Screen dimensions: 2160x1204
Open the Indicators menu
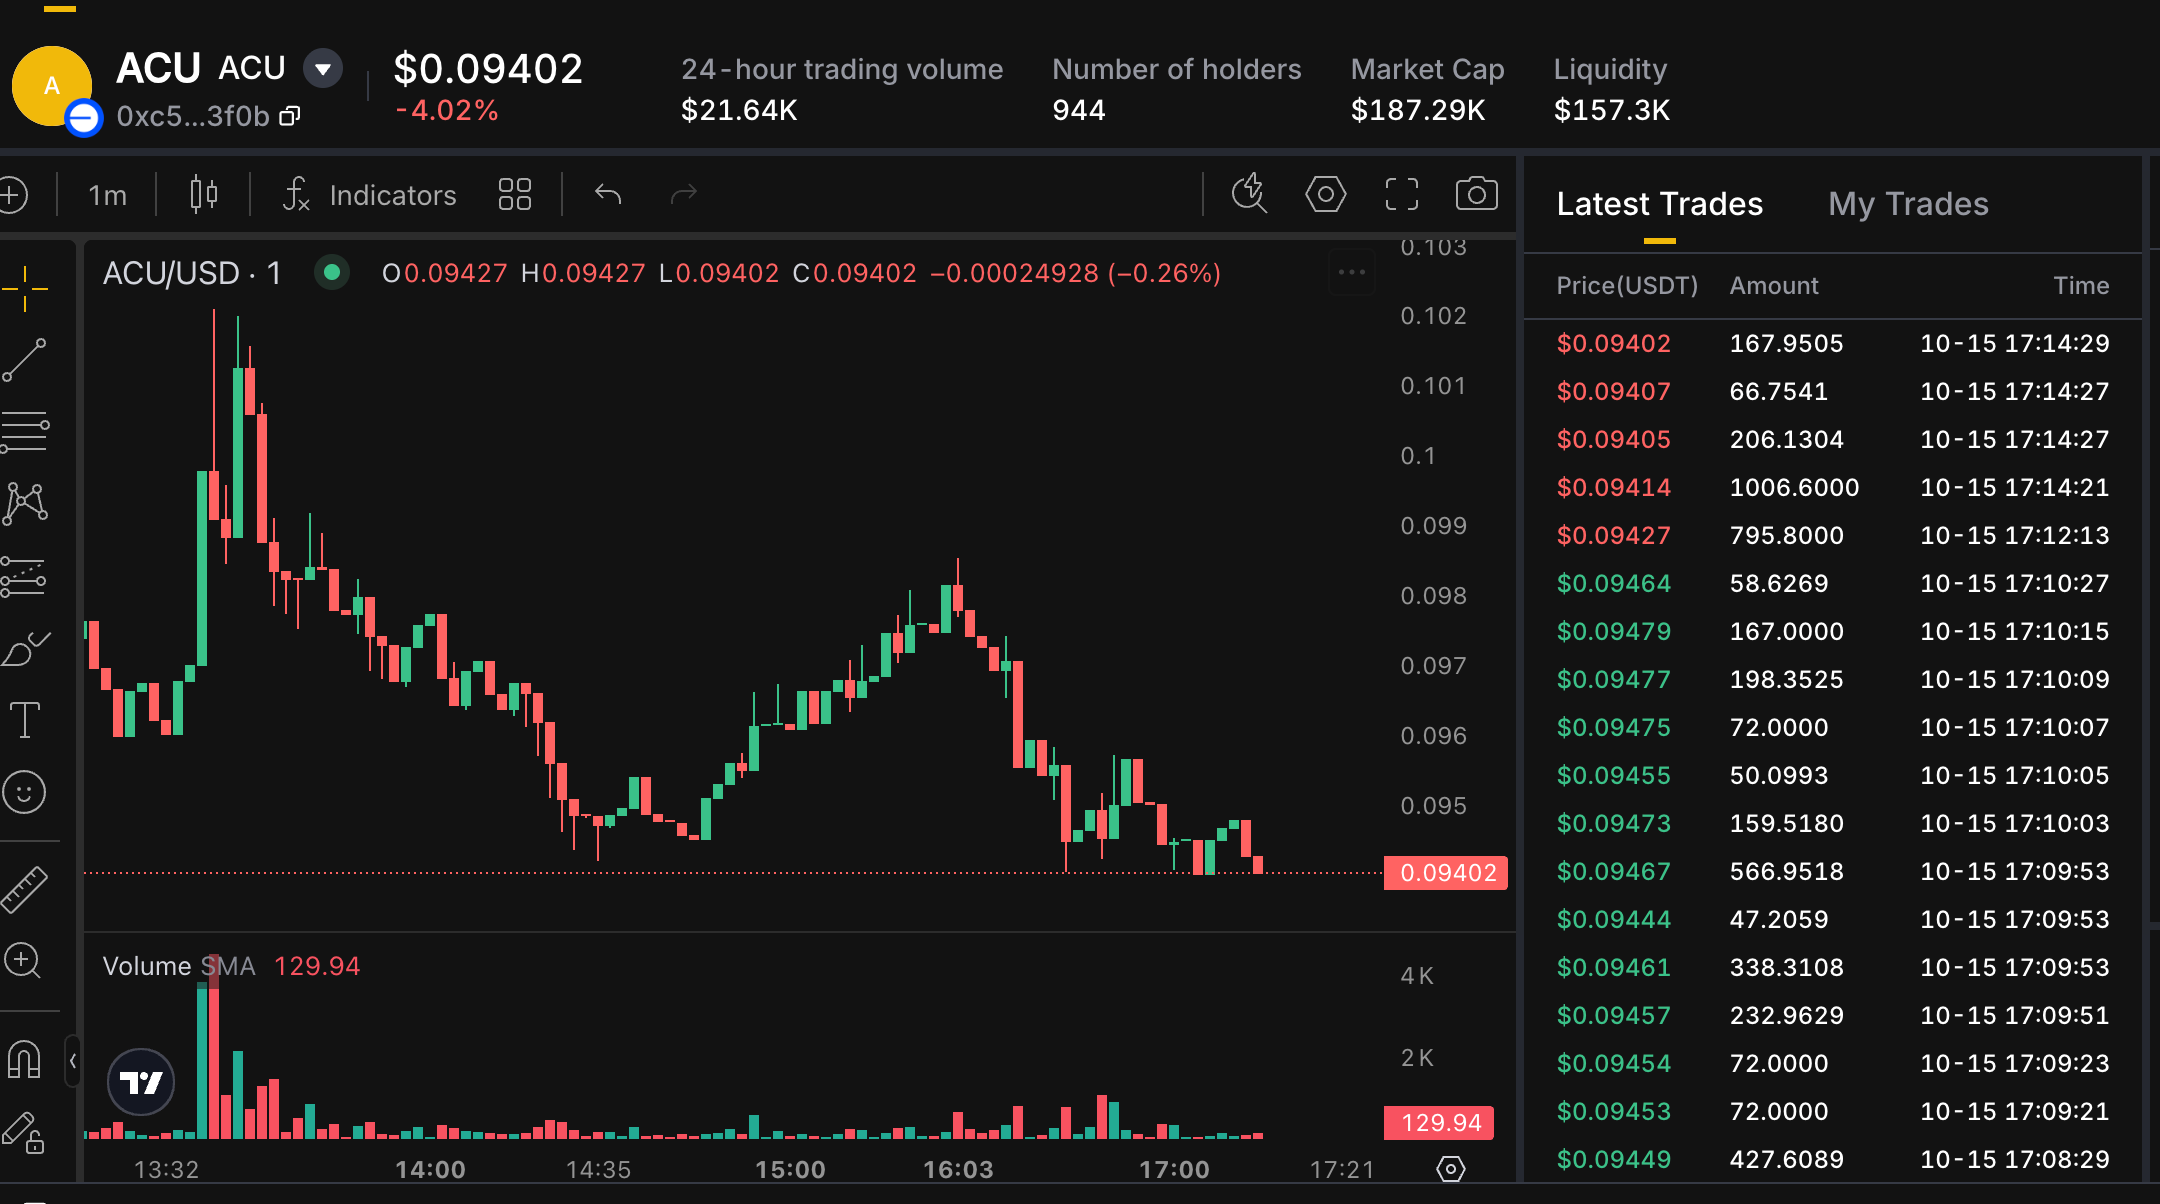[x=369, y=194]
